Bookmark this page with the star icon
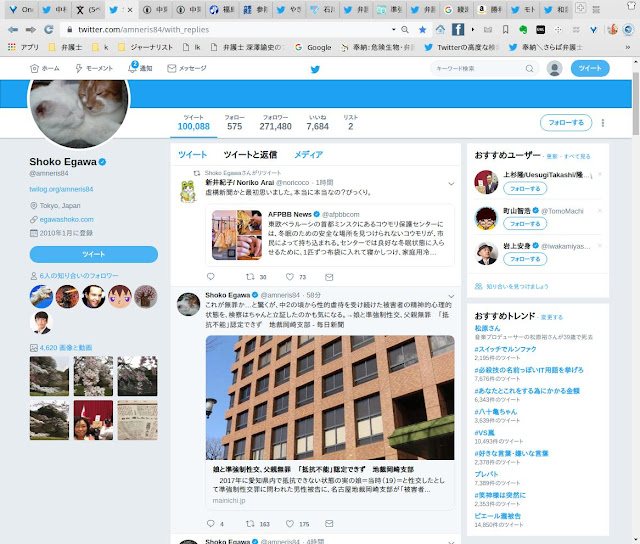Image resolution: width=640 pixels, height=544 pixels. [x=422, y=29]
